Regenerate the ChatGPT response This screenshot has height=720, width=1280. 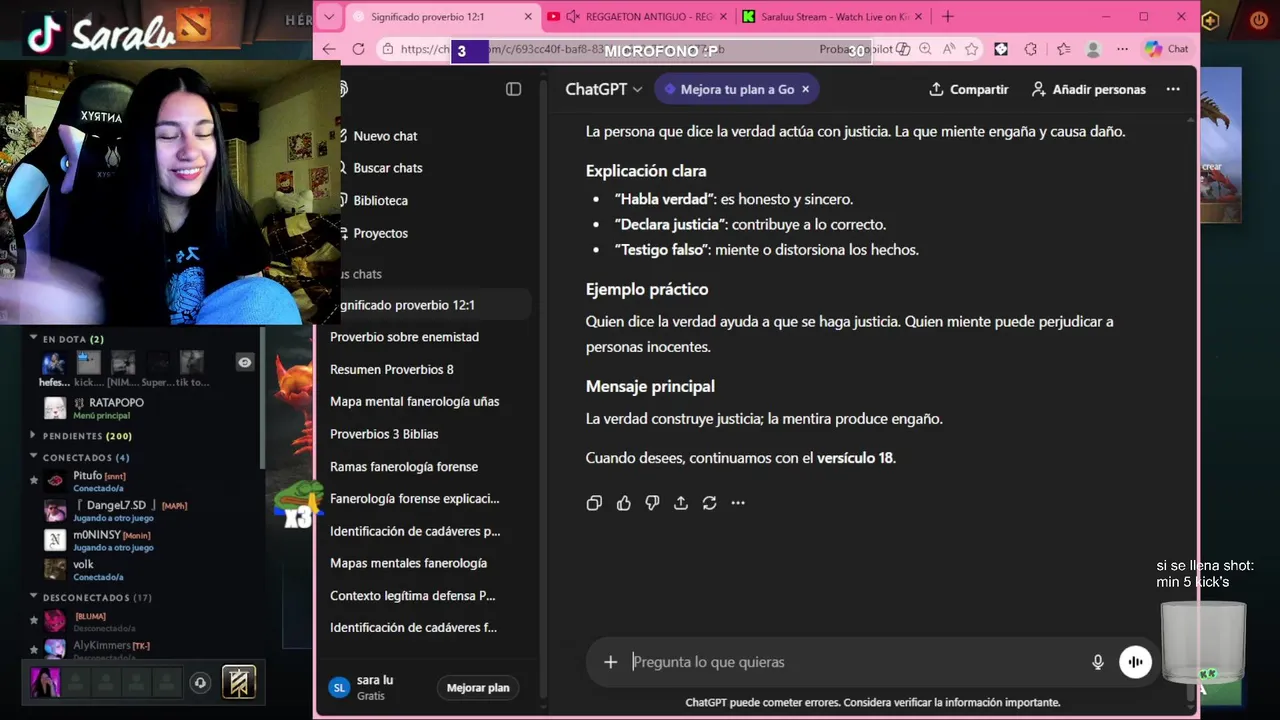(x=709, y=503)
